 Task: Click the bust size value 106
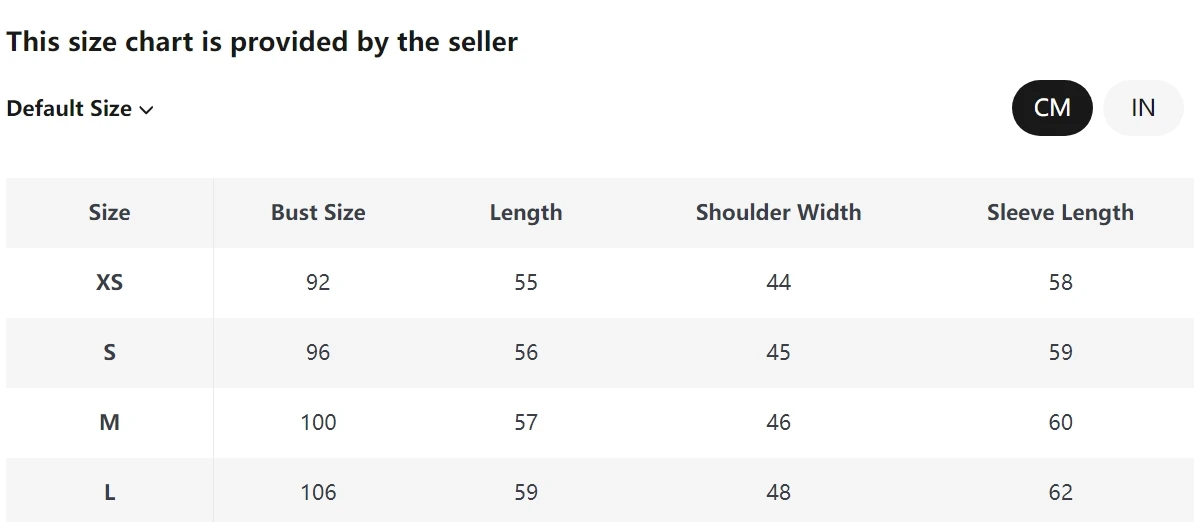318,492
